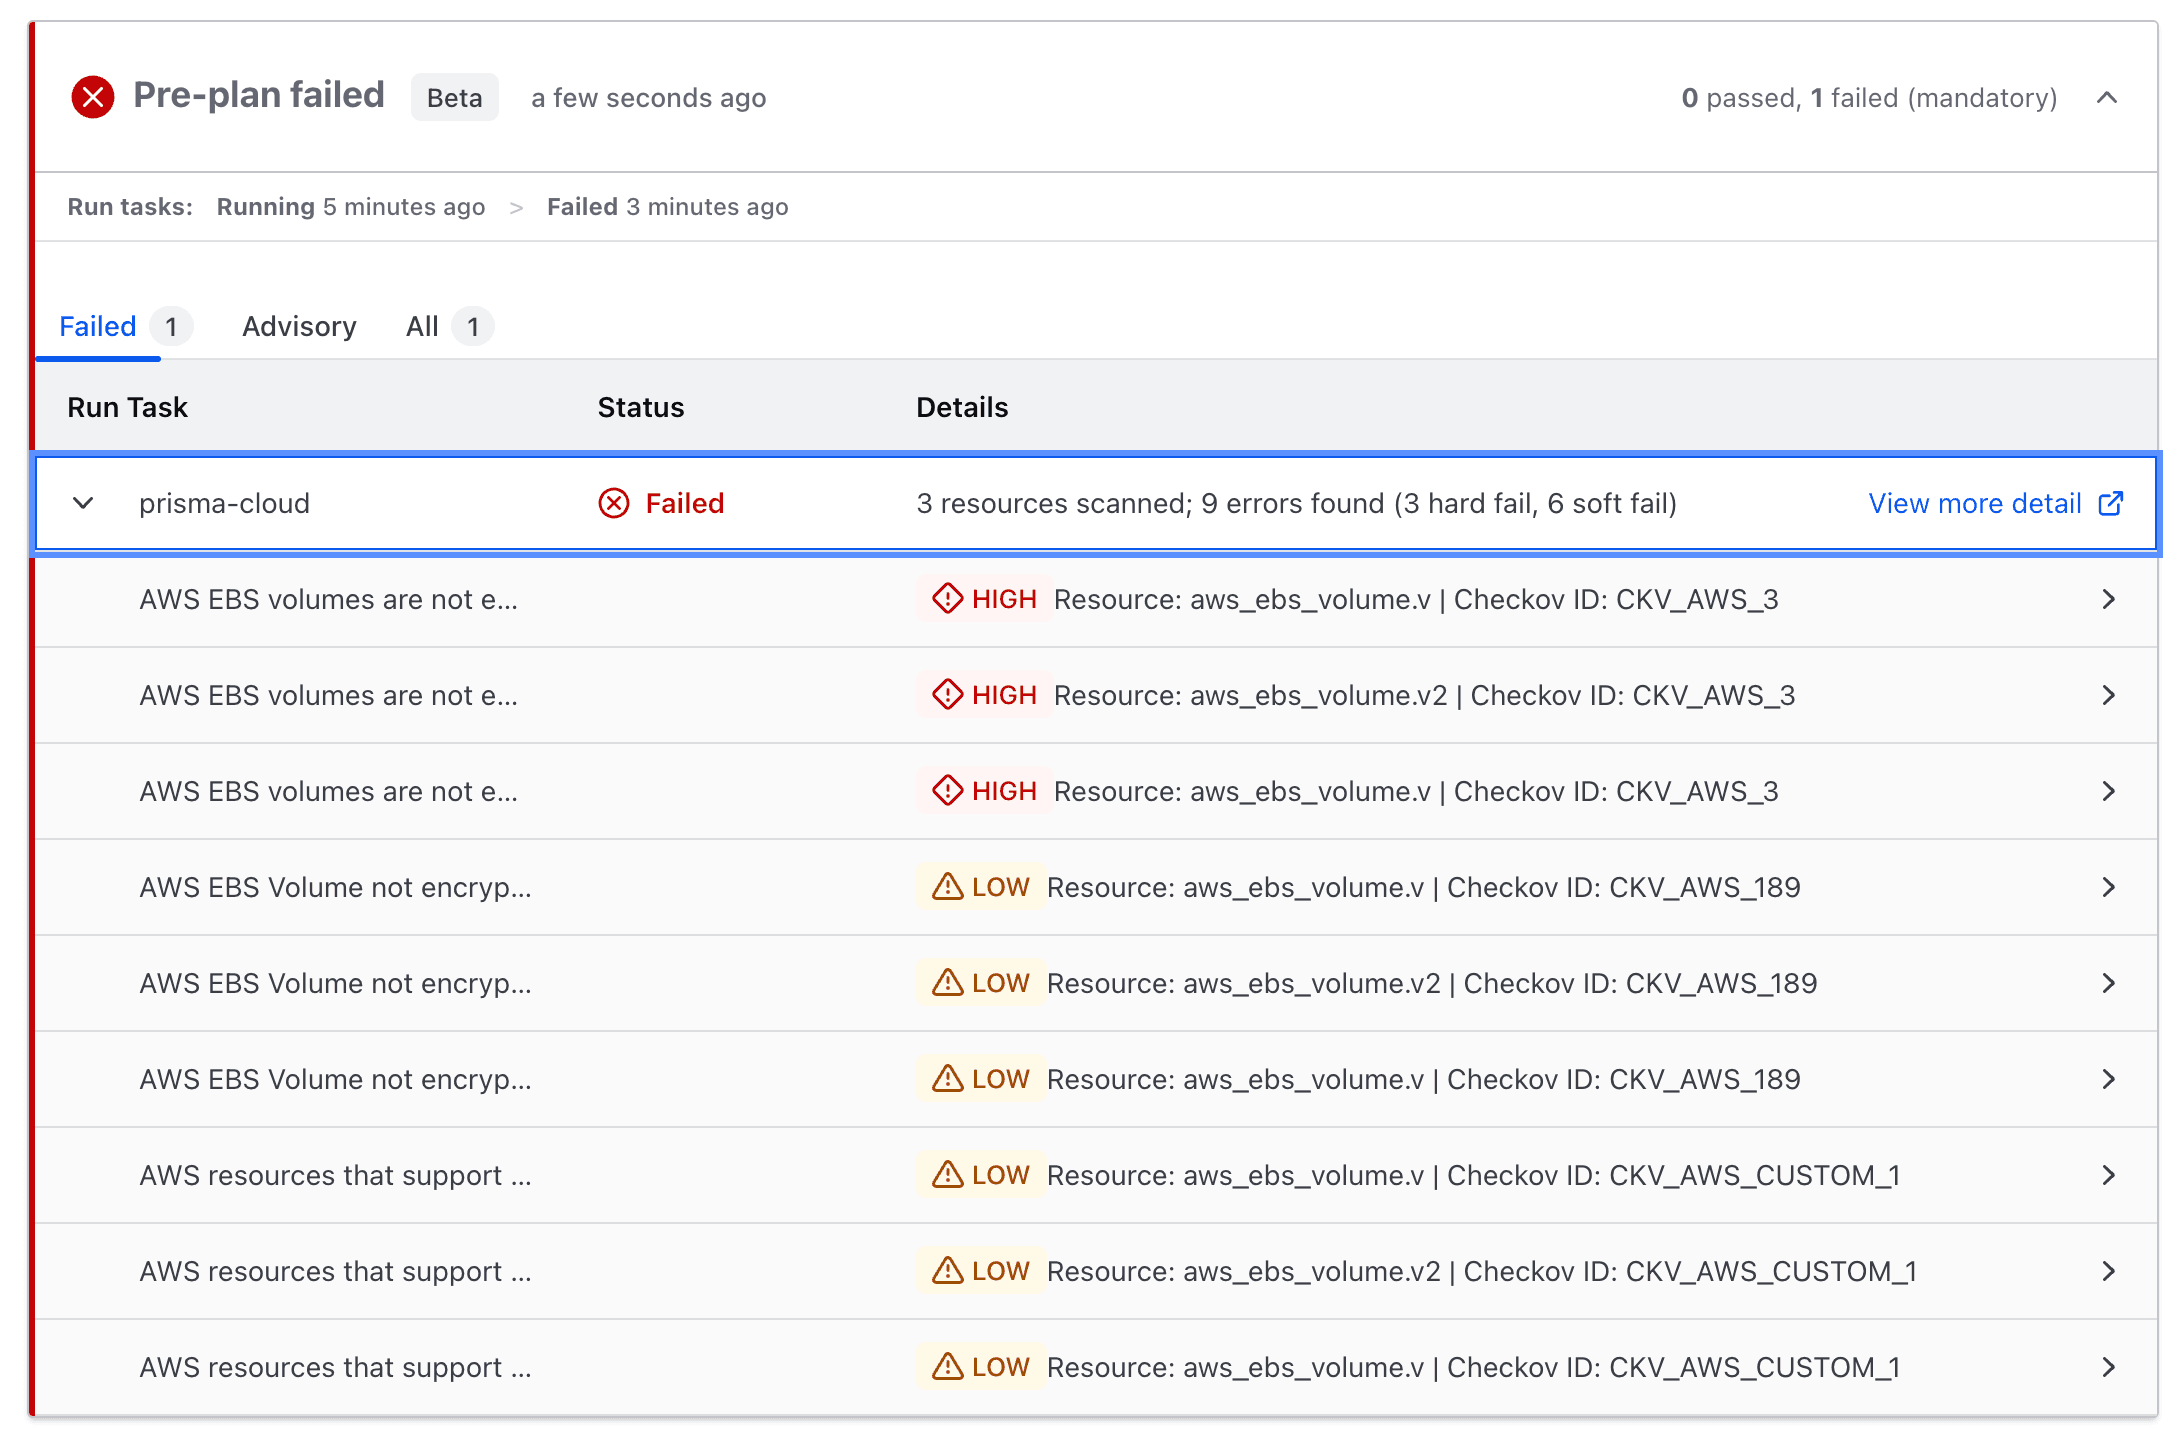
Task: Select the Failed tab
Action: tap(96, 326)
